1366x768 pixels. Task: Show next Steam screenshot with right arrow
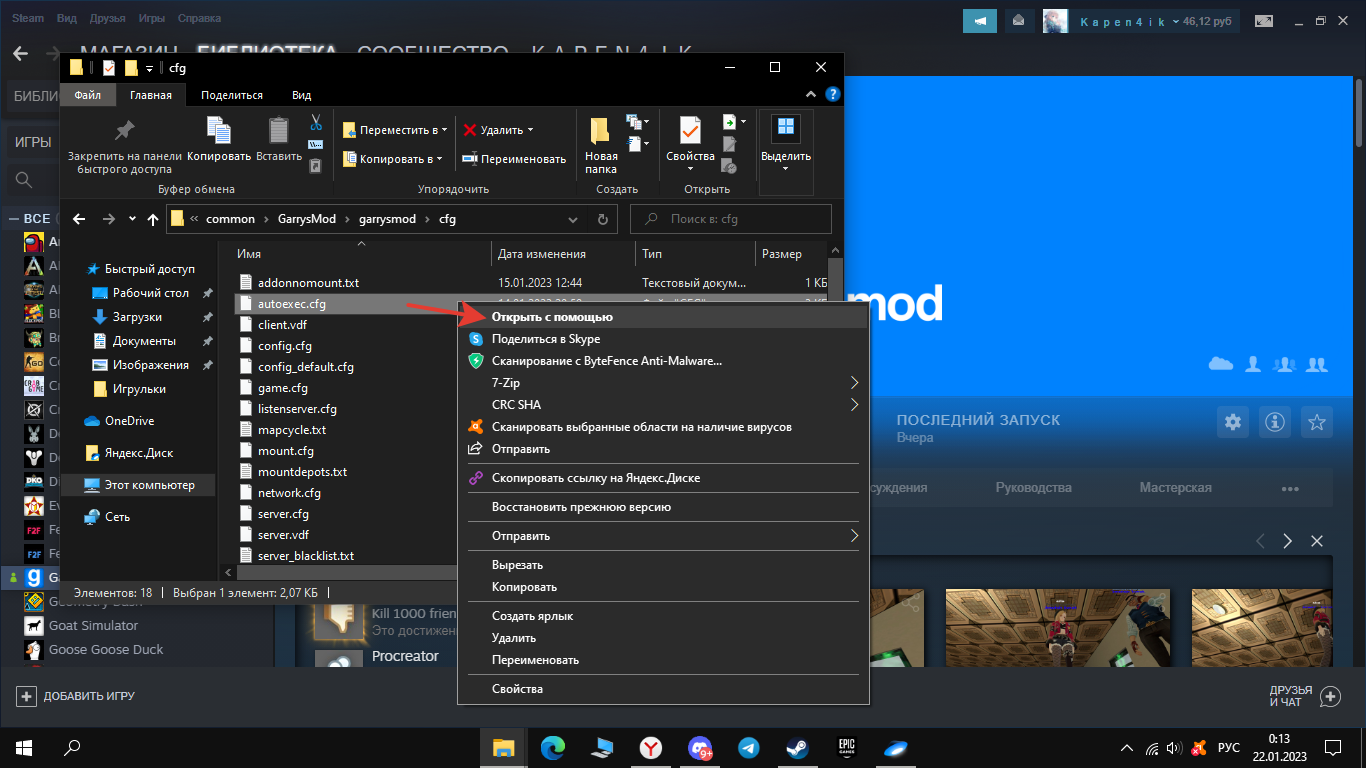point(1288,541)
